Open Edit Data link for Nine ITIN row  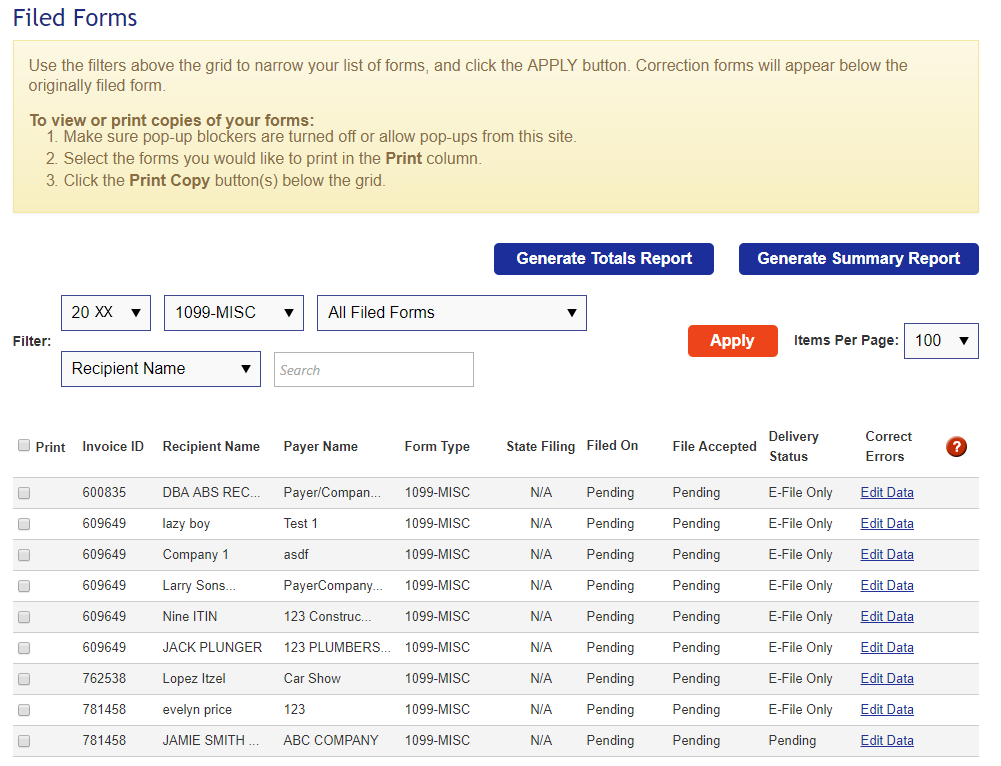[887, 617]
